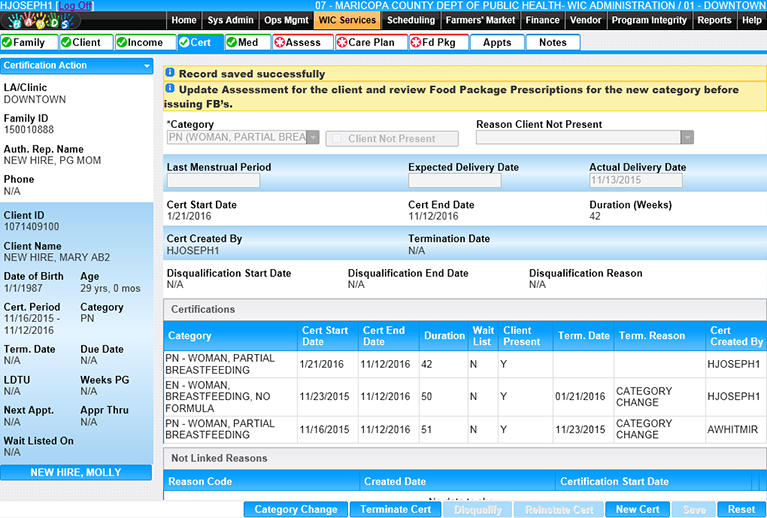The image size is (767, 518).
Task: Click the red asterisk icon on Fd Pkg tab
Action: (x=415, y=43)
